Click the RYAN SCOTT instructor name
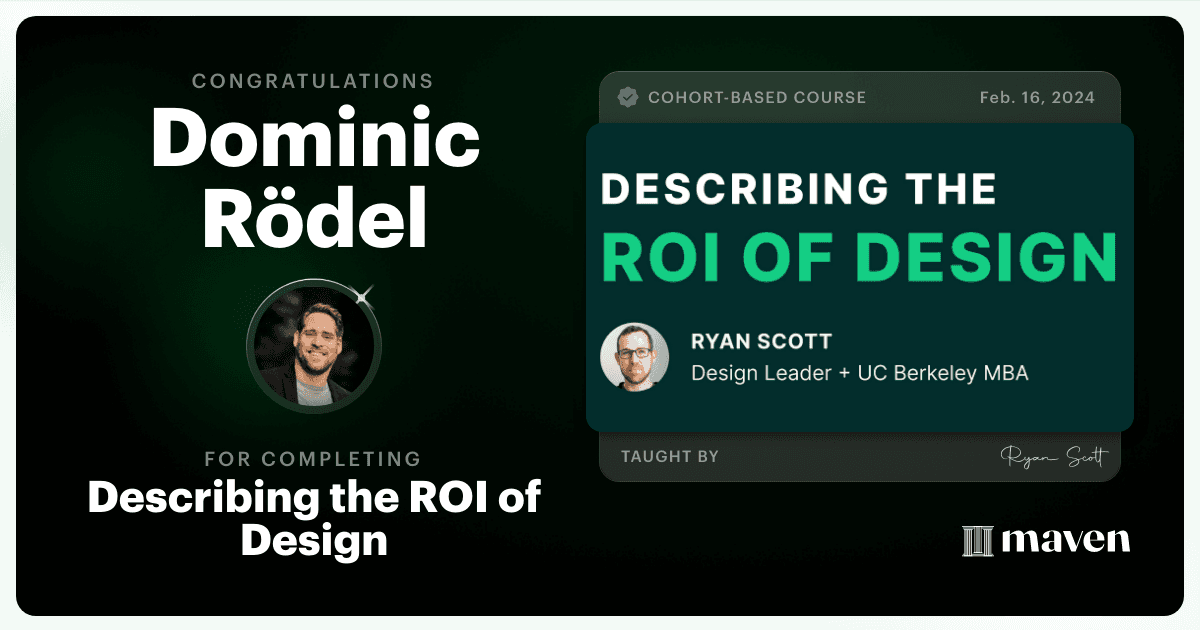 (x=761, y=342)
